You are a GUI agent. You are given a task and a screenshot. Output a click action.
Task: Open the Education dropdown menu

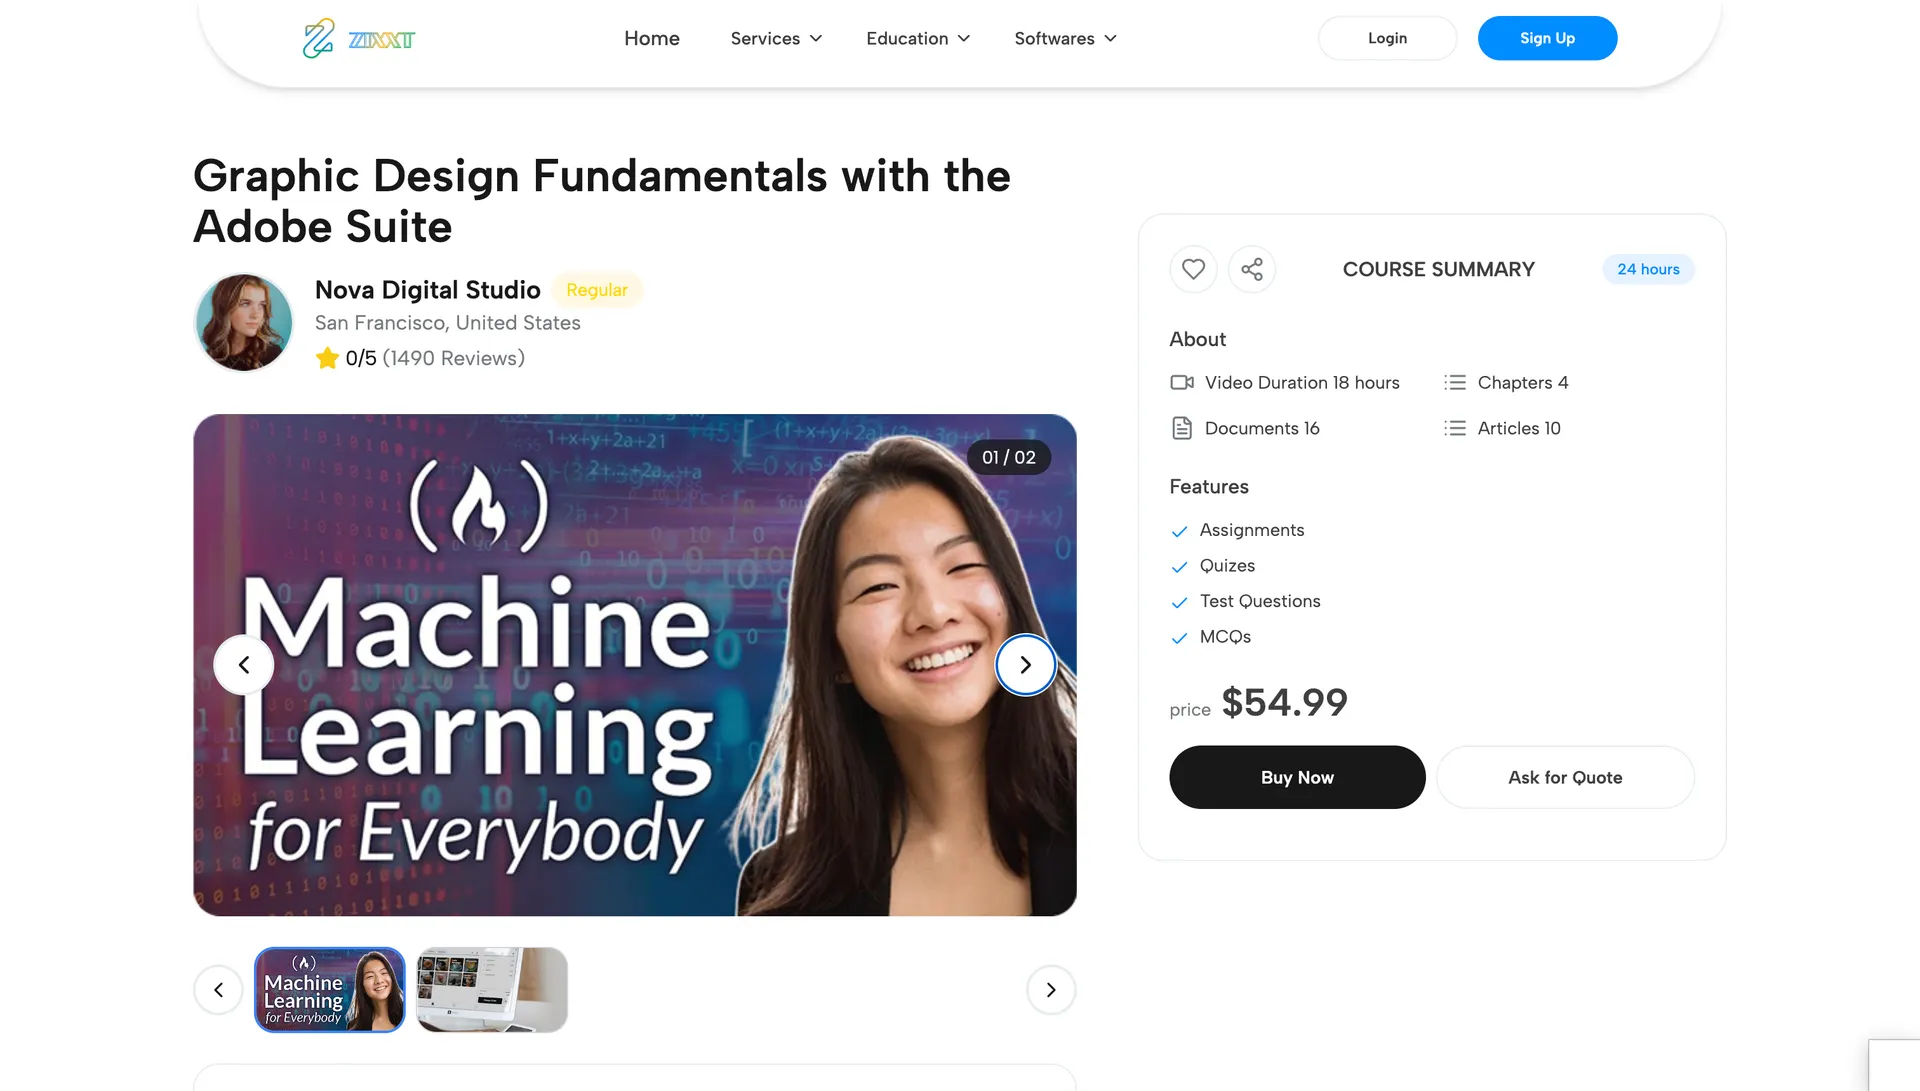918,38
